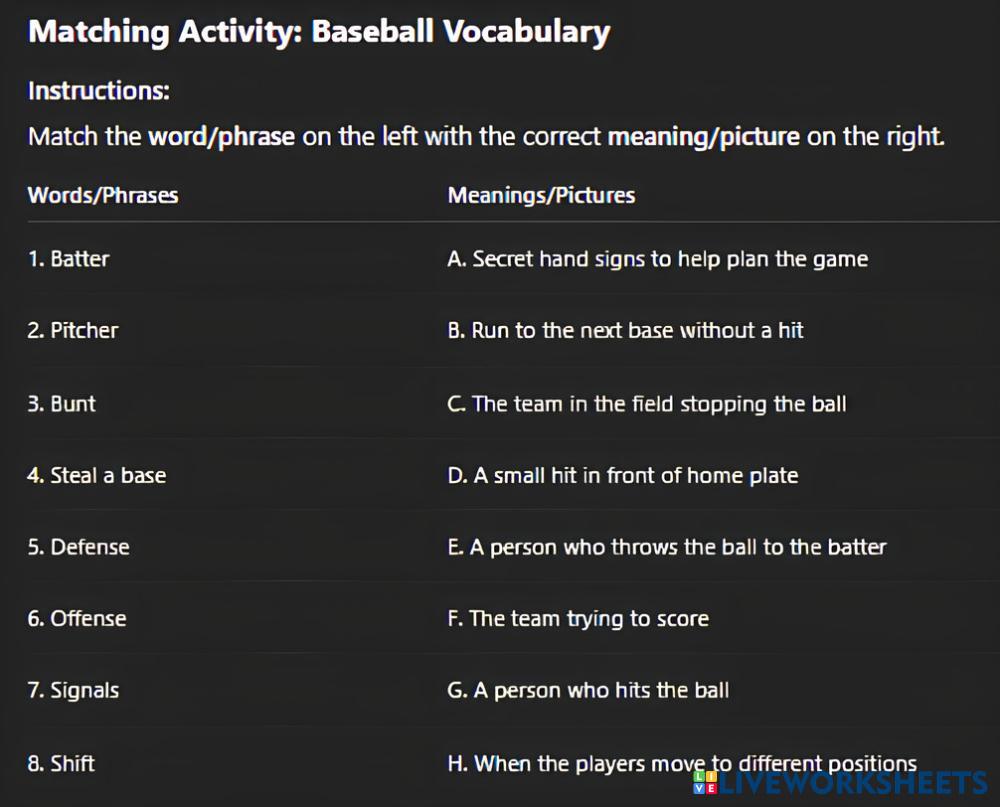The height and width of the screenshot is (807, 1000).
Task: Click the 'Words/Phrases' column header
Action: 103,195
